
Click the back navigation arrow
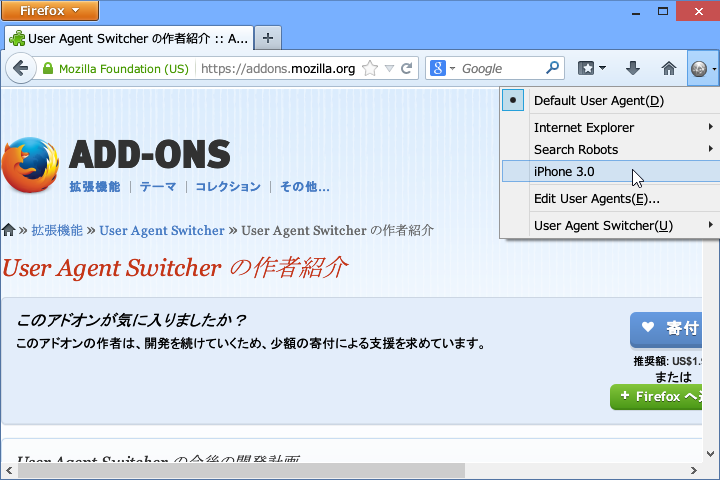(21, 68)
